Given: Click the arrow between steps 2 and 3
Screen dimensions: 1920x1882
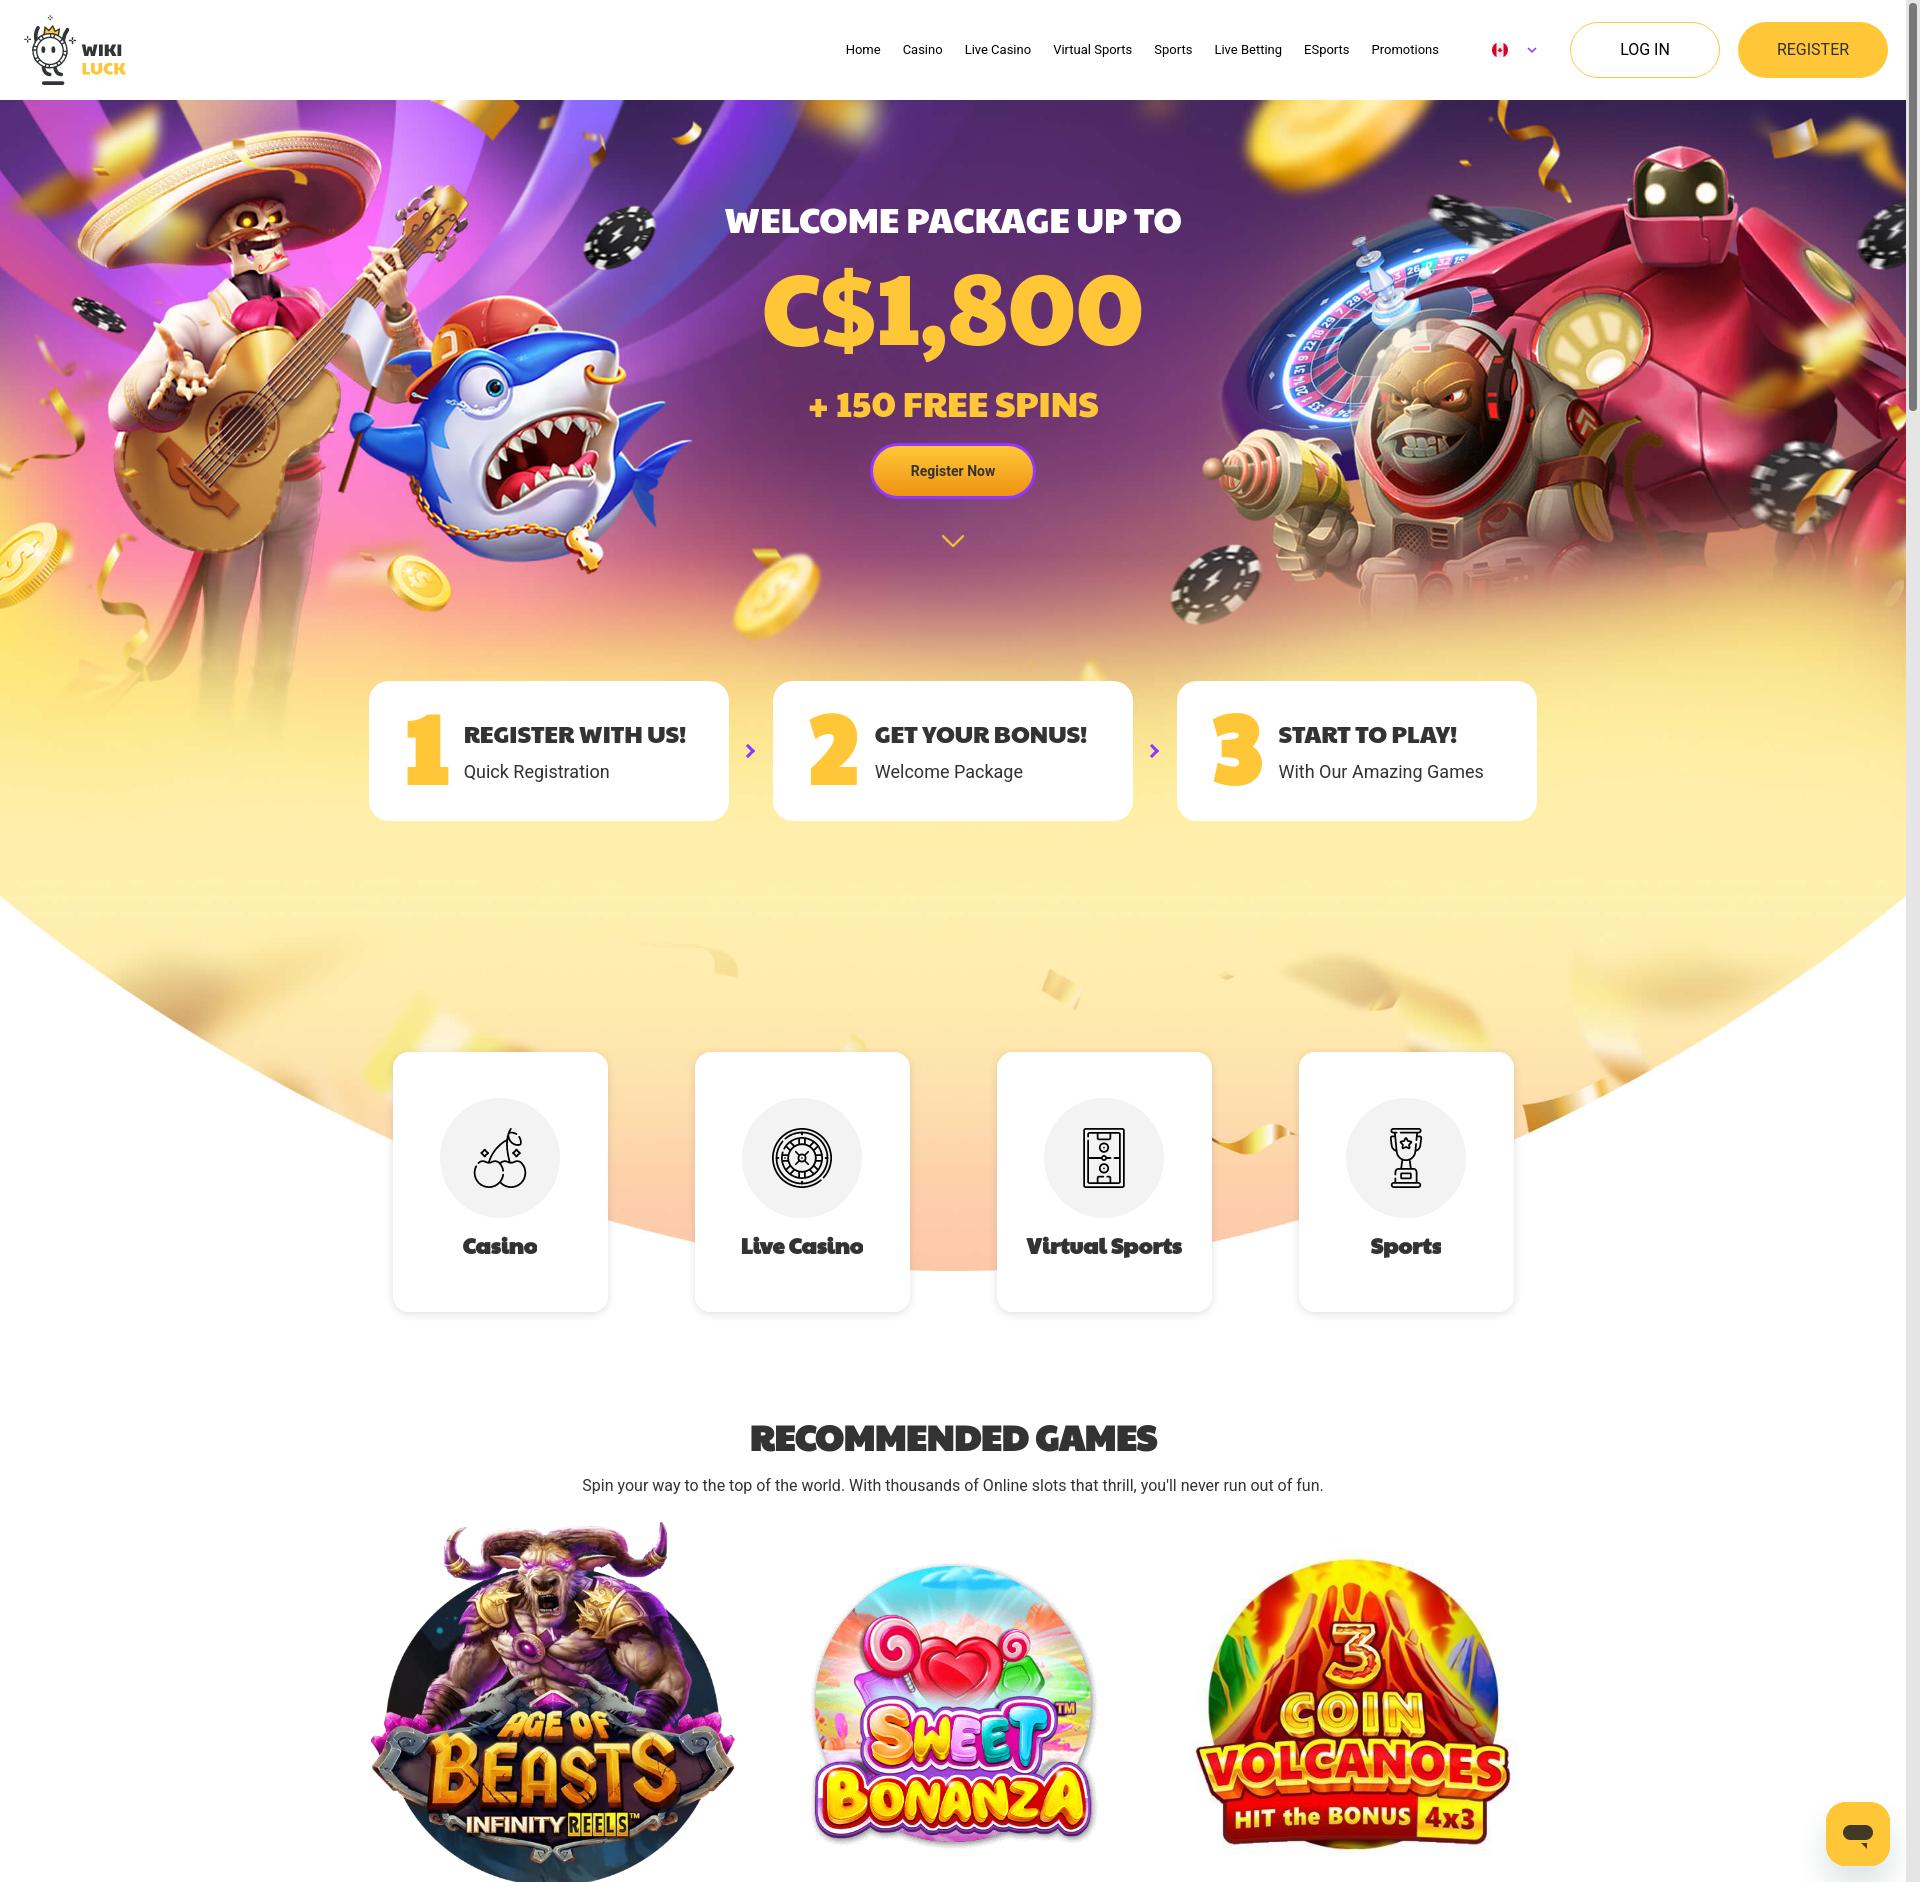Looking at the screenshot, I should [x=1154, y=751].
